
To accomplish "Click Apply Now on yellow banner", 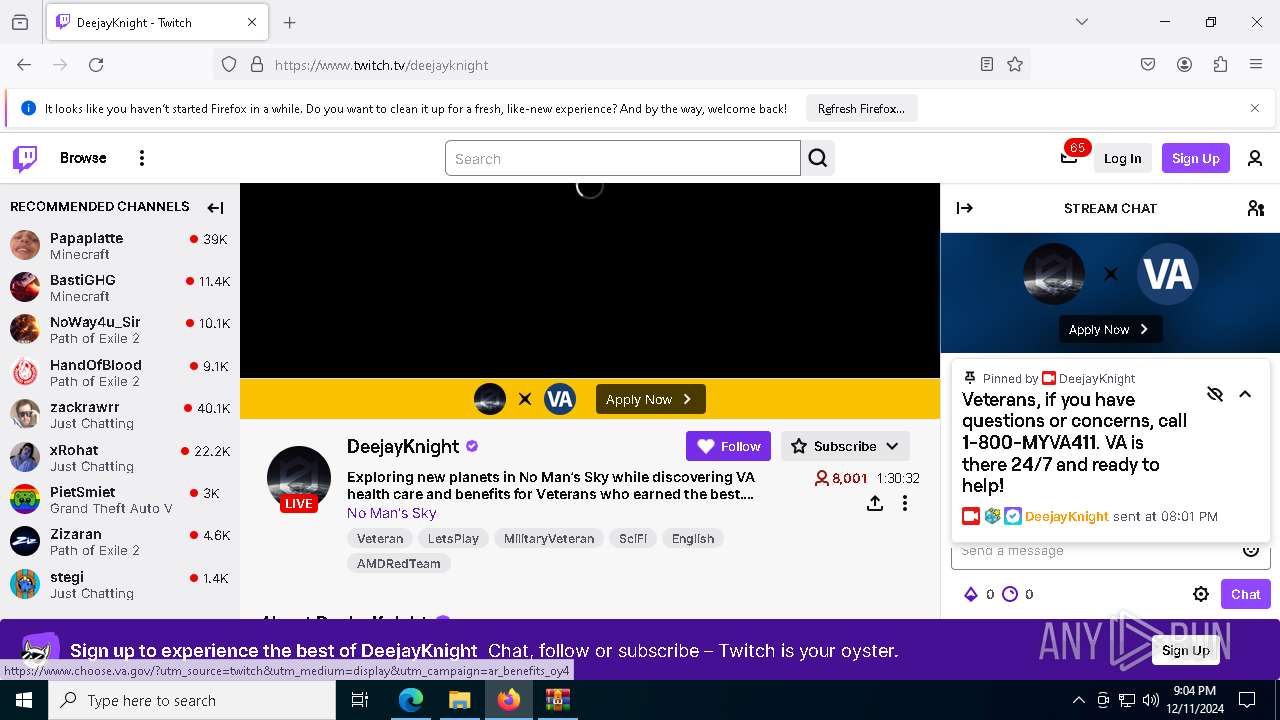I will [x=650, y=399].
